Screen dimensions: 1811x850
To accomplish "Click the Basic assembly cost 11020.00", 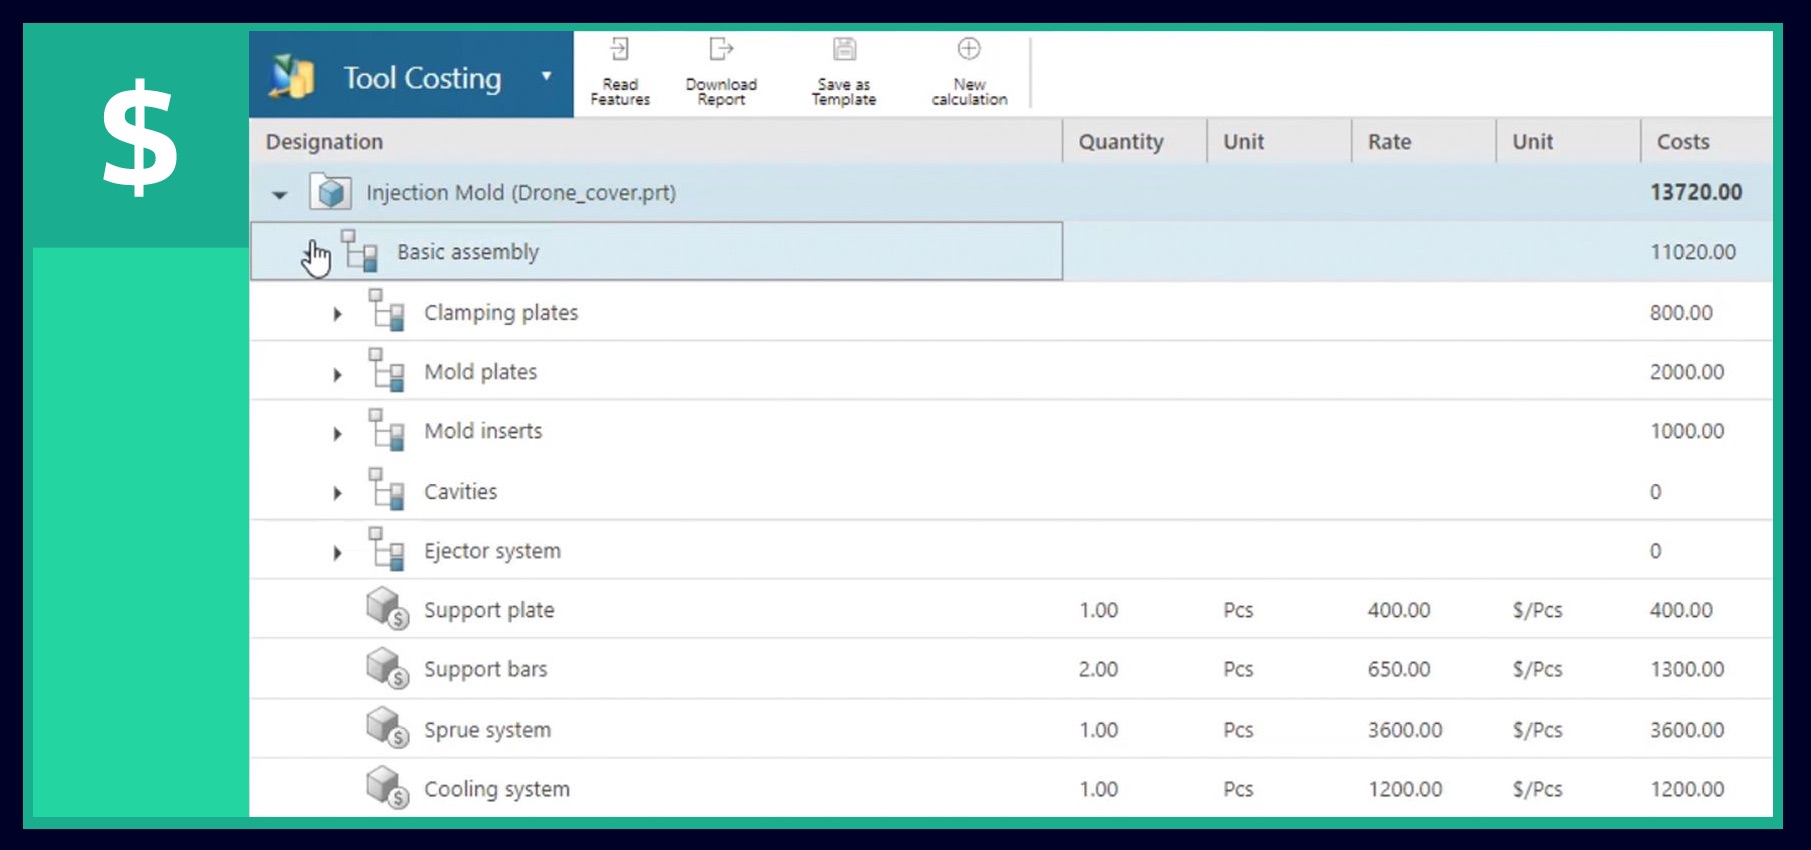I will [x=1692, y=252].
